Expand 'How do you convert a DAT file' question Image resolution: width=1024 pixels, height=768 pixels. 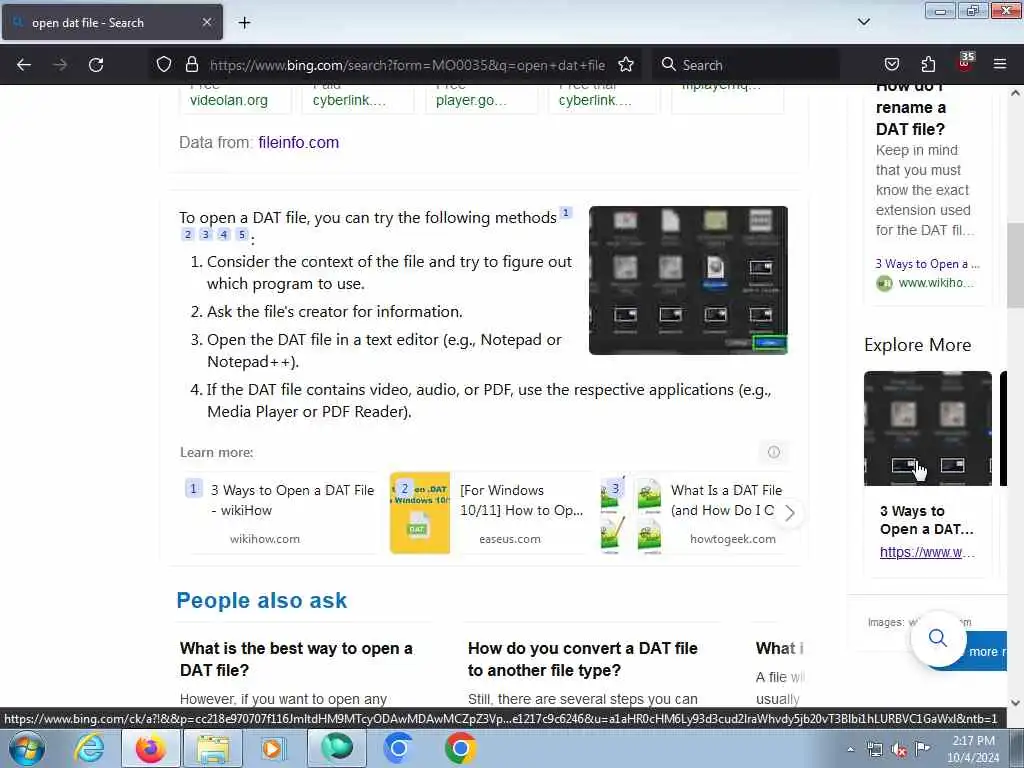[583, 659]
